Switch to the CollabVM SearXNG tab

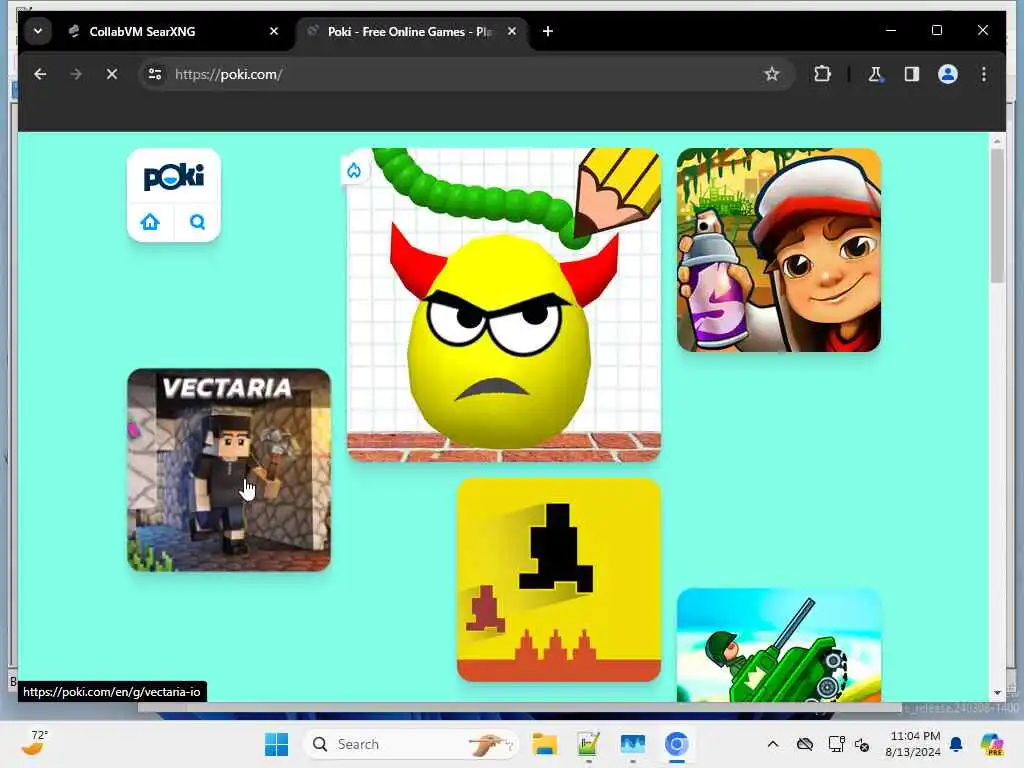tap(174, 31)
